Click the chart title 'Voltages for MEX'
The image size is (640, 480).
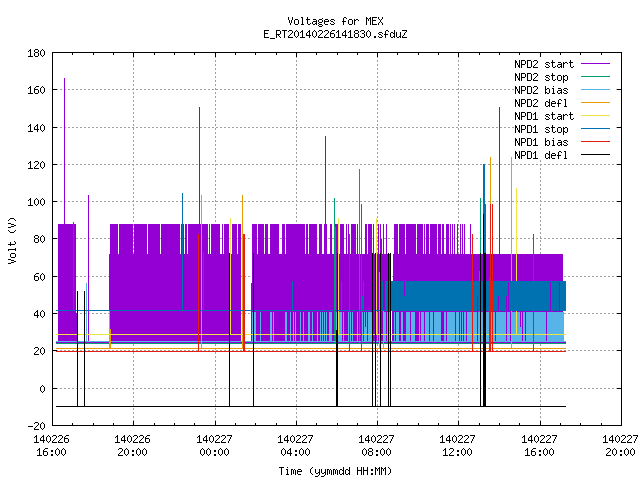tap(335, 21)
